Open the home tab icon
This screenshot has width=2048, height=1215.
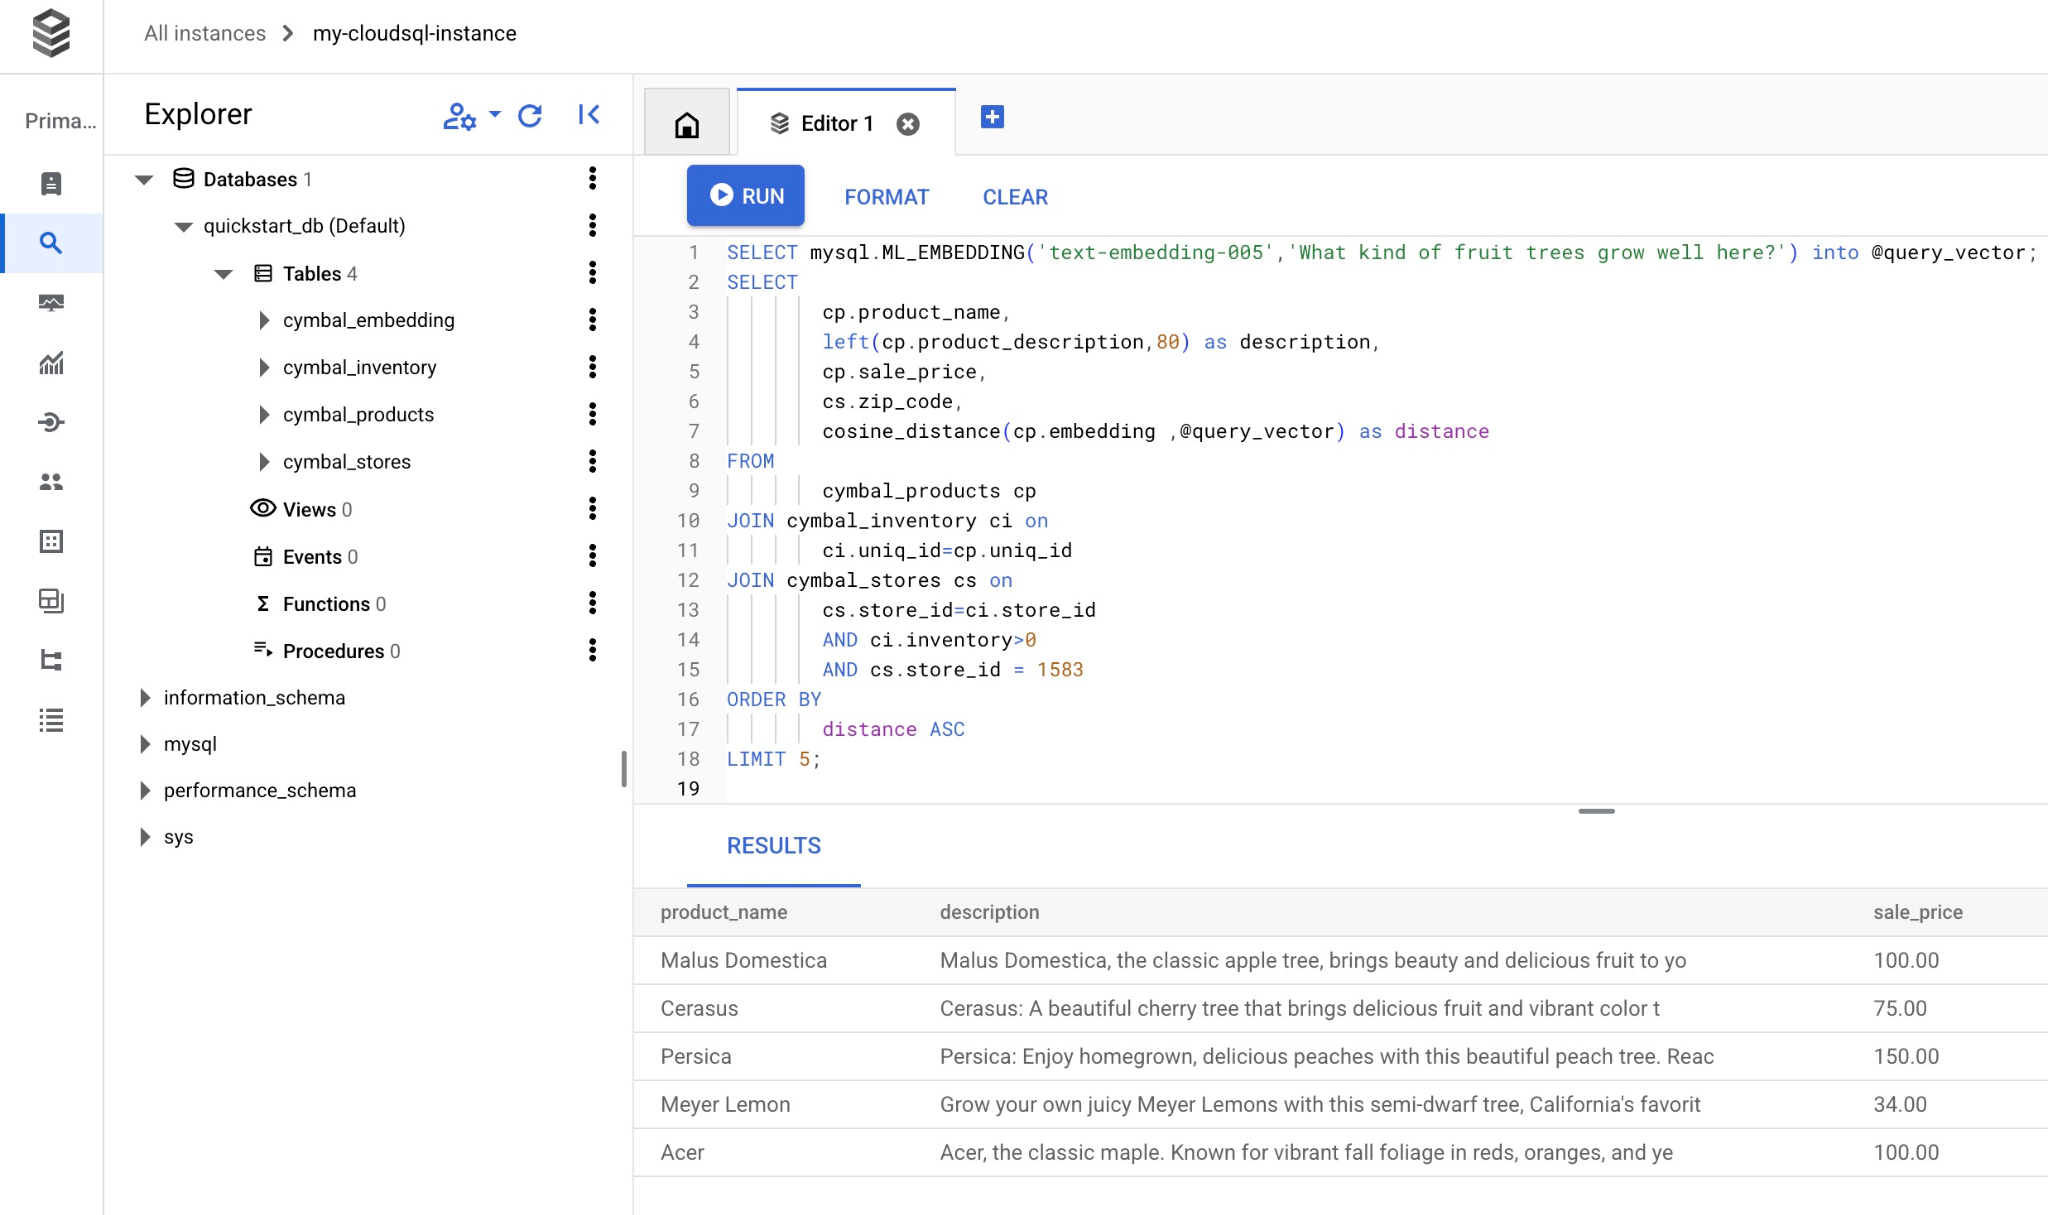point(687,124)
